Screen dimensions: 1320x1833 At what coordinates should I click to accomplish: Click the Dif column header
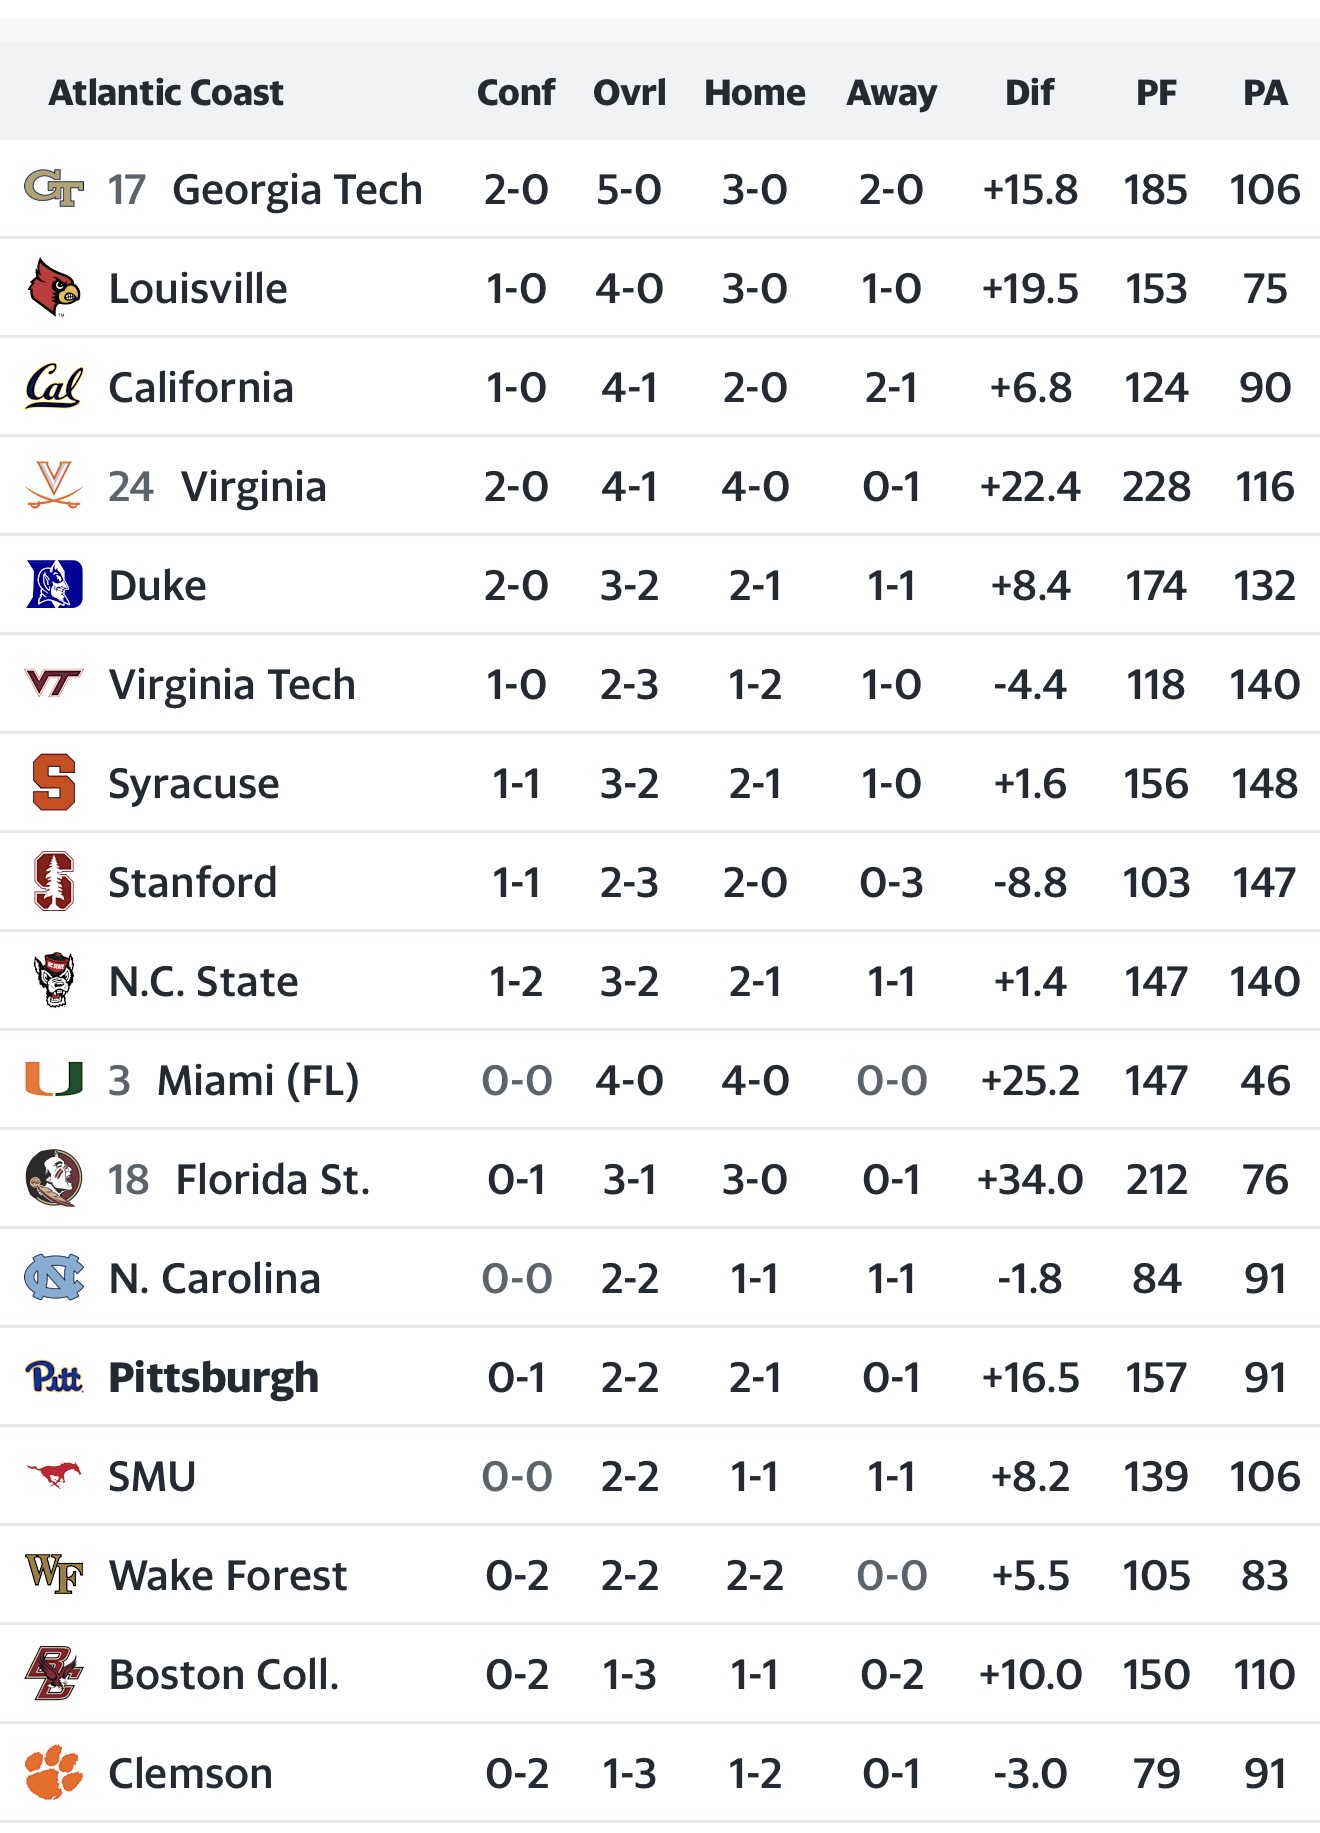pos(1029,93)
